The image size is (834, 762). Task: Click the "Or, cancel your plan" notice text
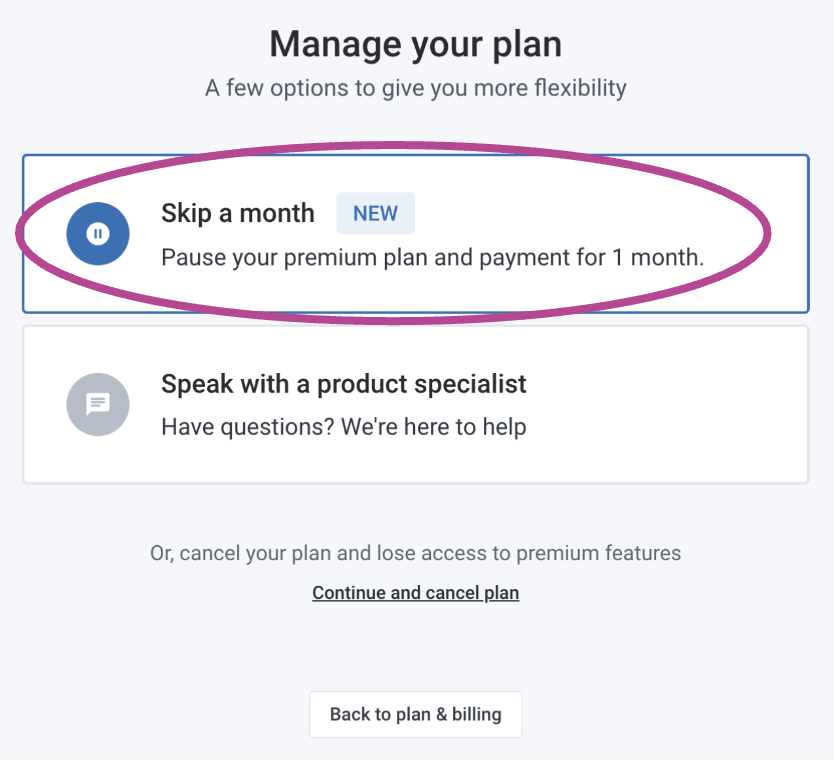(x=415, y=553)
